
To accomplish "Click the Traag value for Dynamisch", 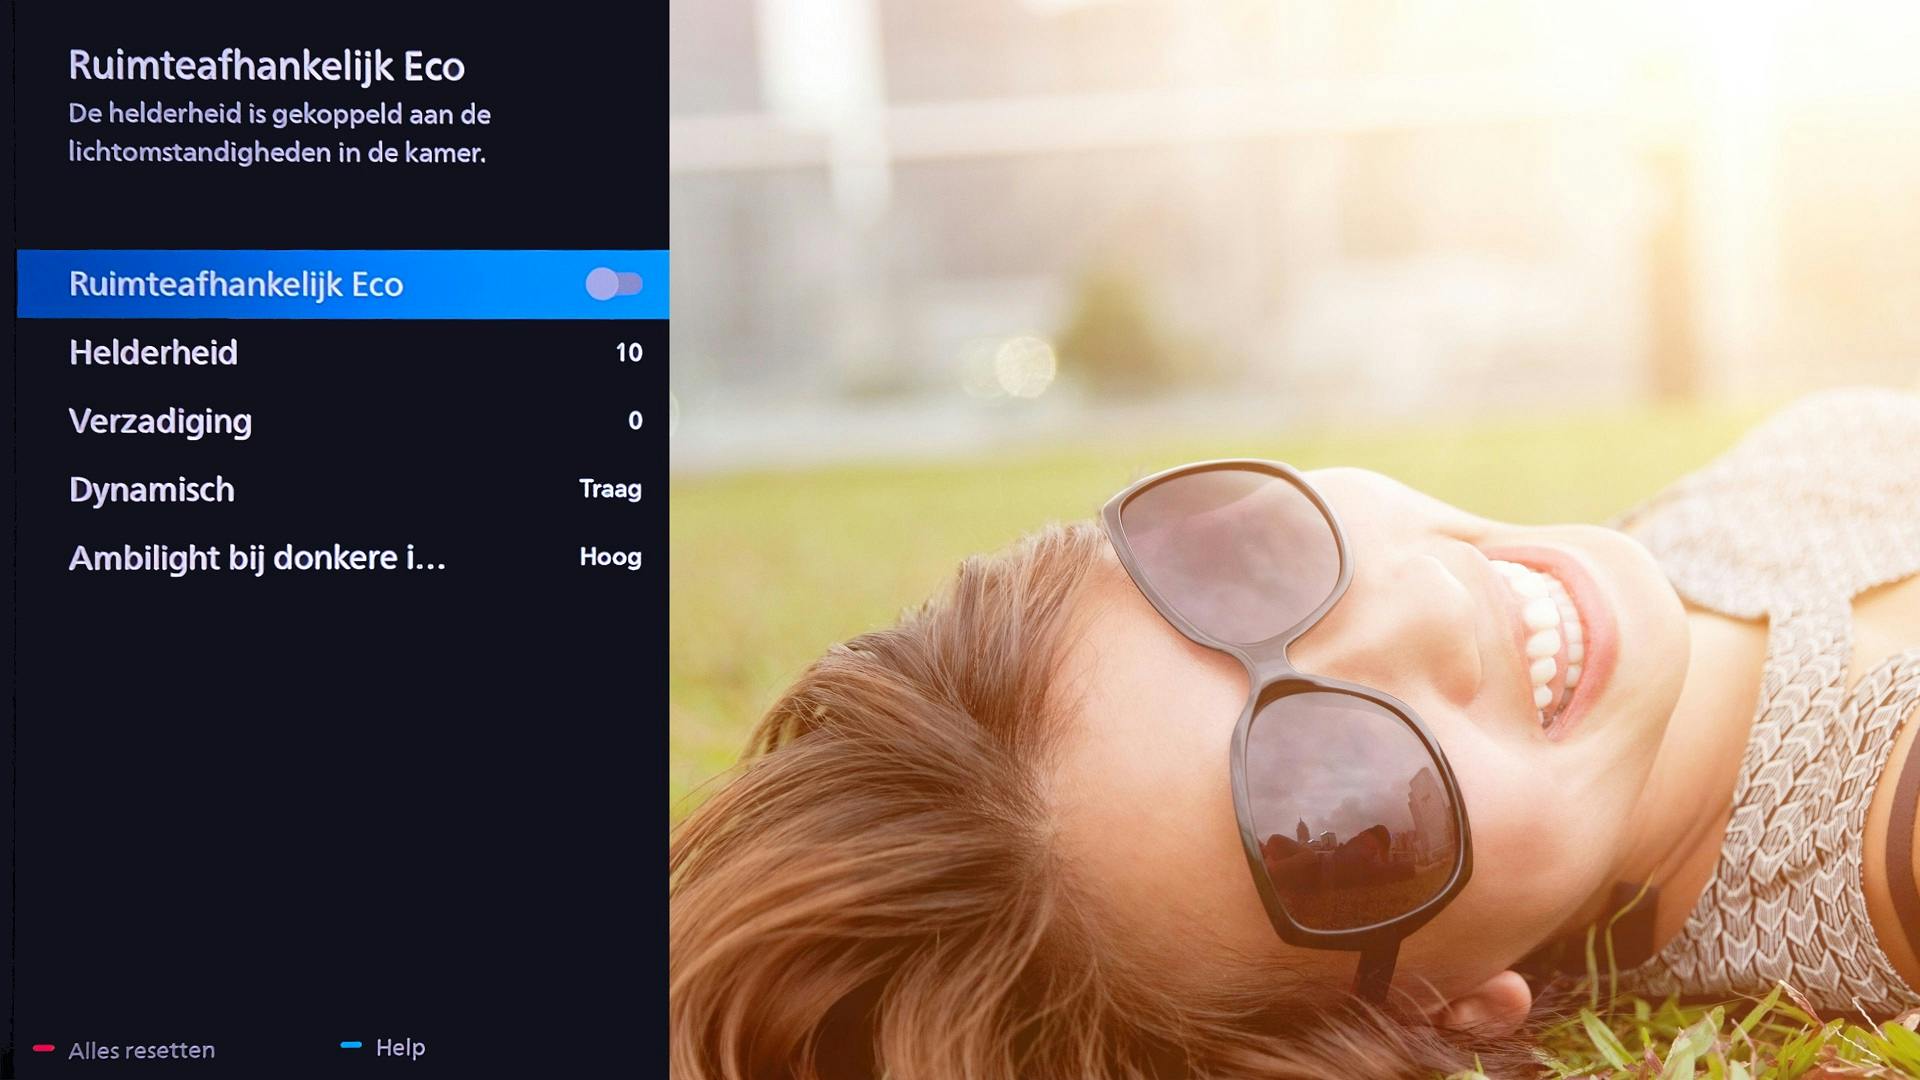I will (610, 489).
